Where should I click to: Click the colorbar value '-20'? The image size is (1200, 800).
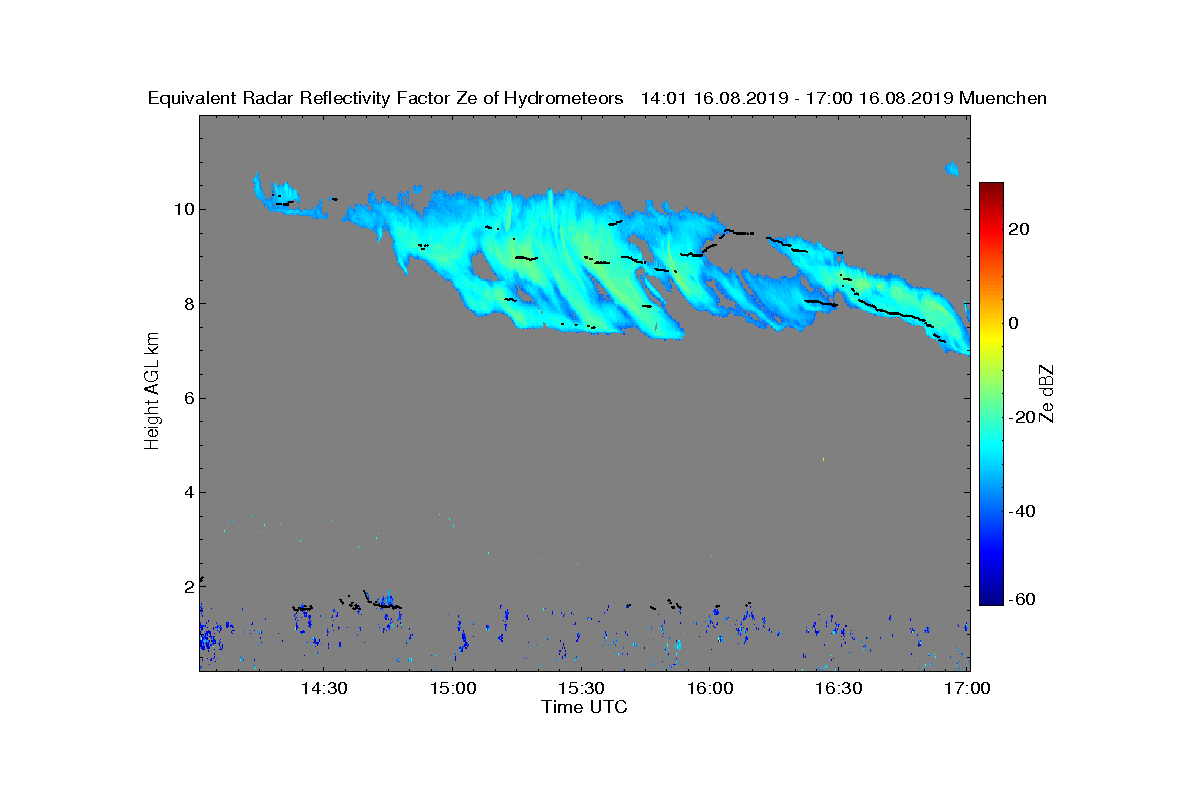click(1021, 417)
